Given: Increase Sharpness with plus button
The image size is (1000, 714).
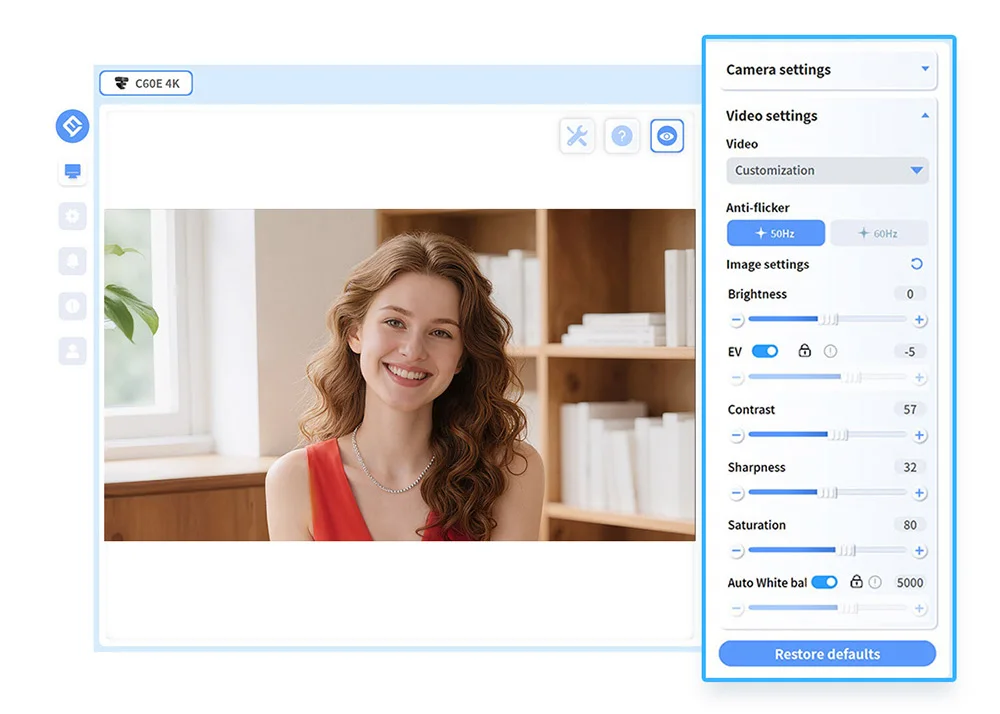Looking at the screenshot, I should point(920,493).
